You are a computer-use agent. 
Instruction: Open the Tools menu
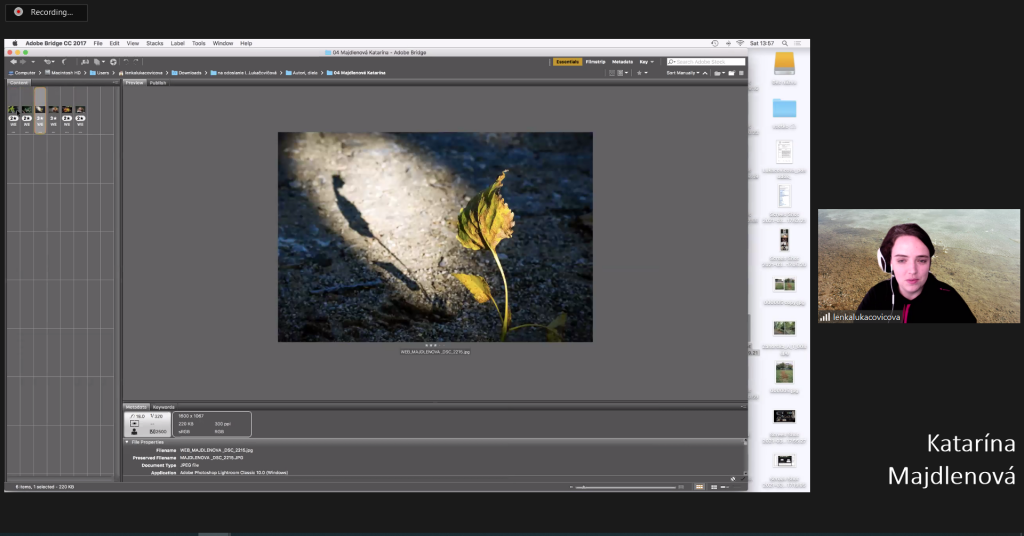coord(199,43)
